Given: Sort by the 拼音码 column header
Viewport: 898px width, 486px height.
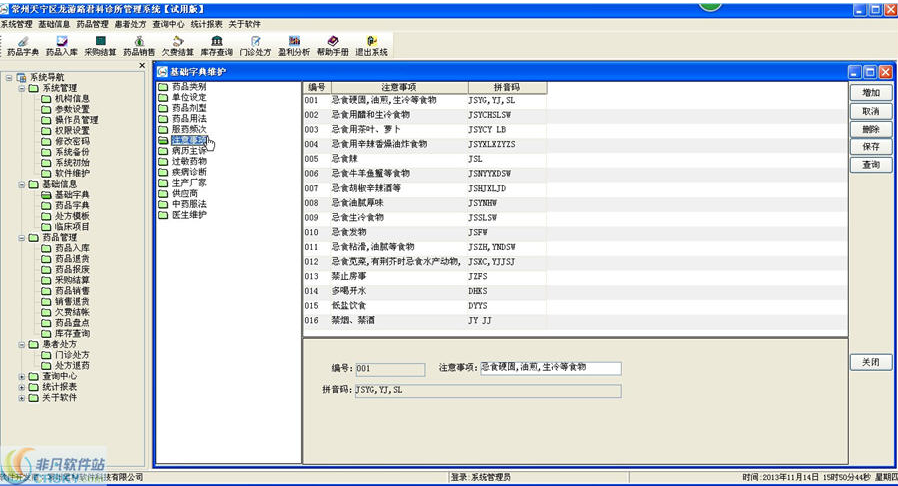Looking at the screenshot, I should click(507, 88).
